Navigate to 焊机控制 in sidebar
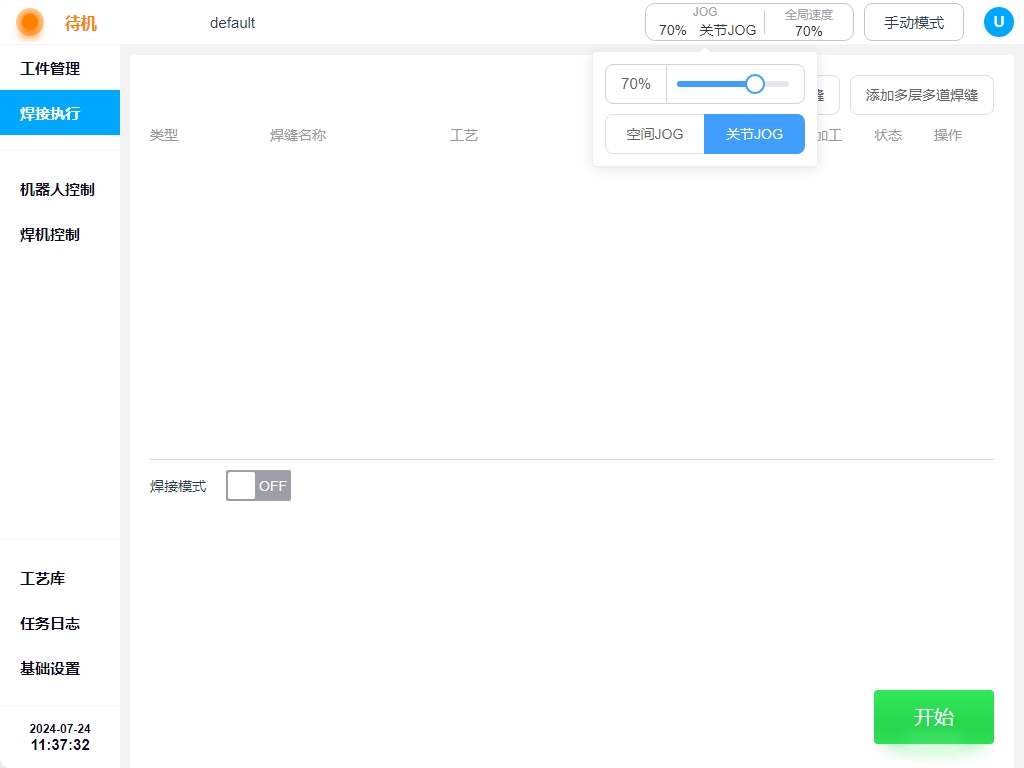This screenshot has height=768, width=1024. click(x=50, y=234)
